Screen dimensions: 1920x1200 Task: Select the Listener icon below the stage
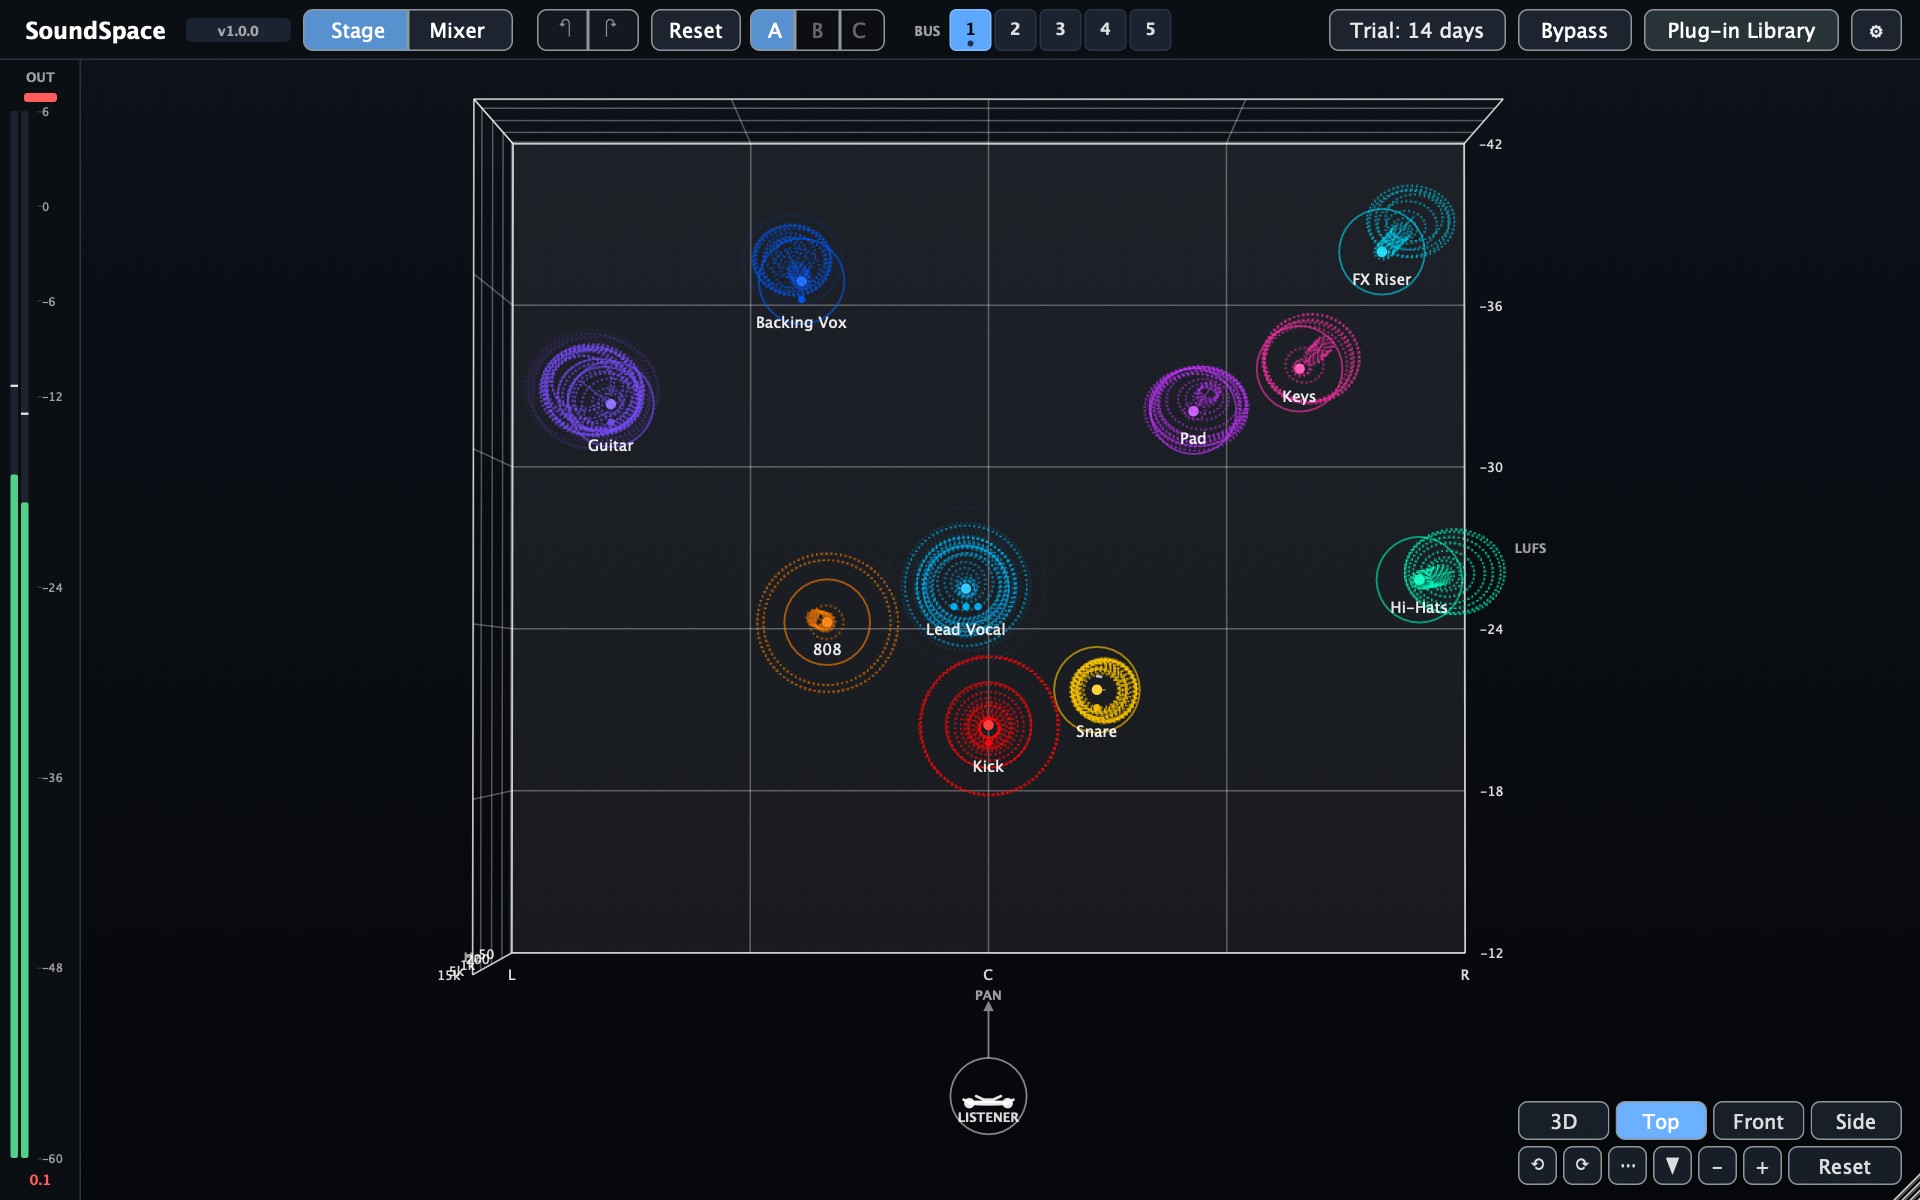tap(988, 1096)
